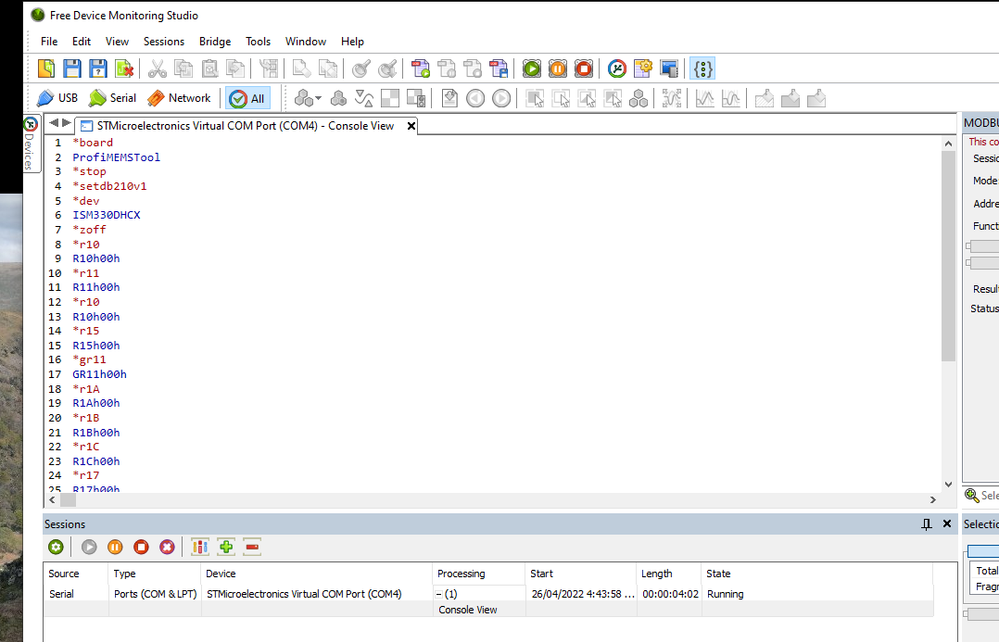The image size is (999, 642).
Task: Pin the Sessions panel
Action: click(926, 524)
